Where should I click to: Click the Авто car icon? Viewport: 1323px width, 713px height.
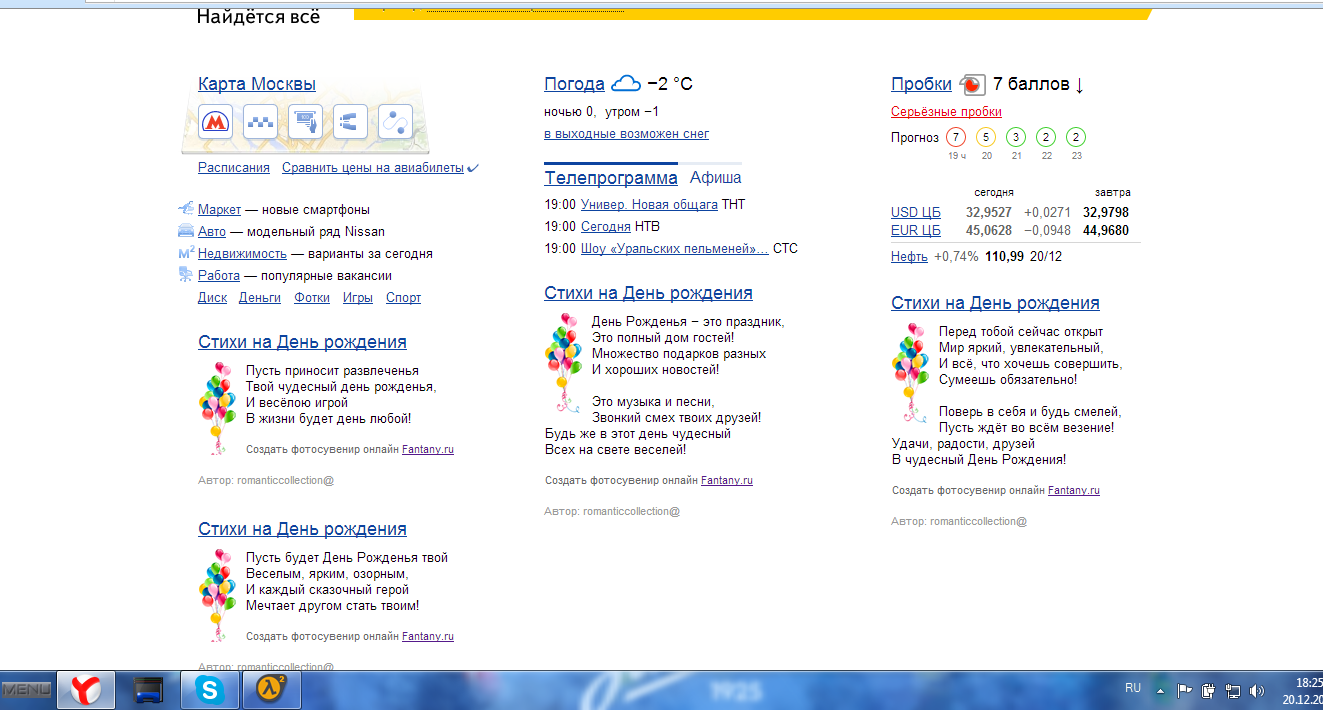tap(186, 231)
